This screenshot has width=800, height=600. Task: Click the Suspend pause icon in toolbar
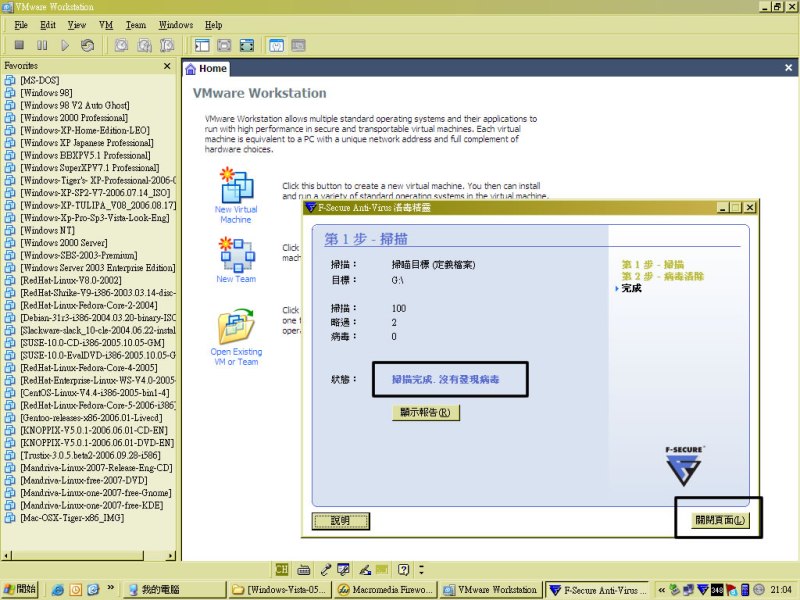click(x=42, y=45)
